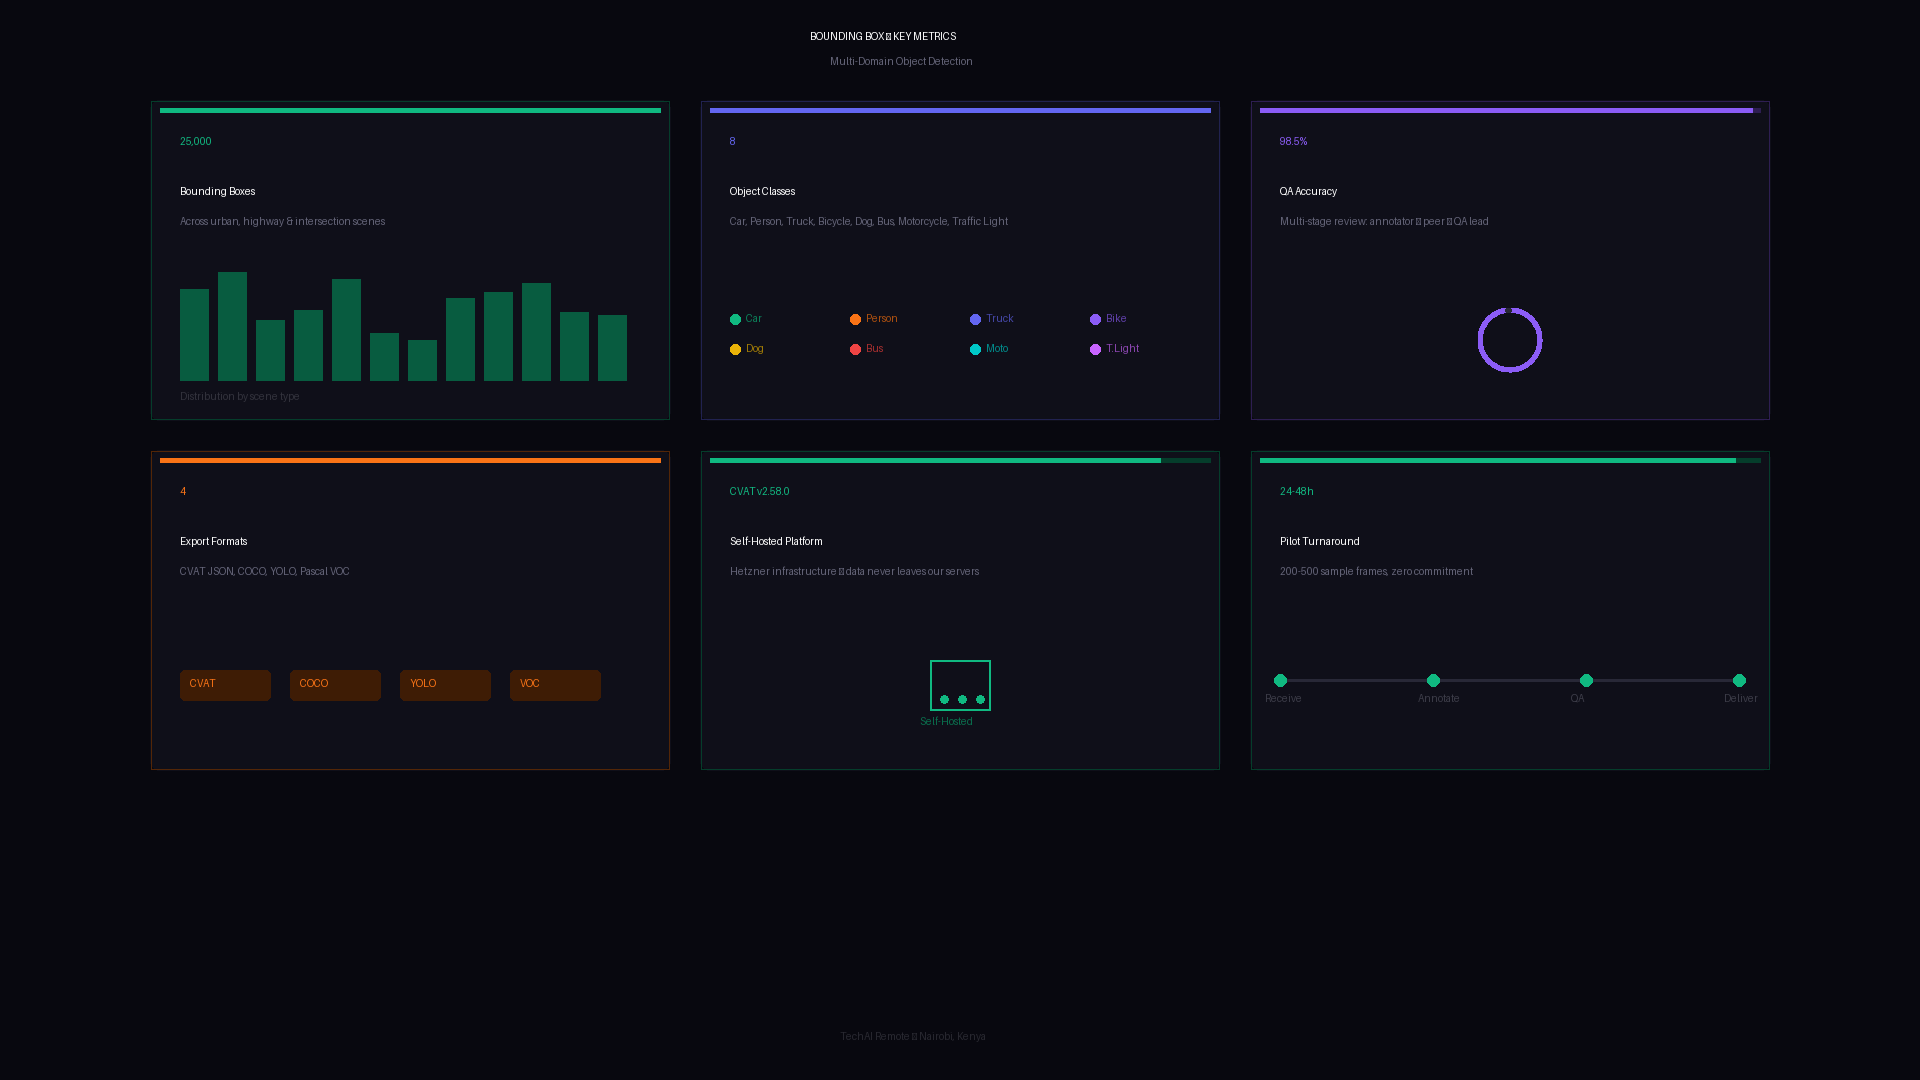Screen dimensions: 1920x1080
Task: Click the purple Bike legend dot
Action: (1095, 320)
